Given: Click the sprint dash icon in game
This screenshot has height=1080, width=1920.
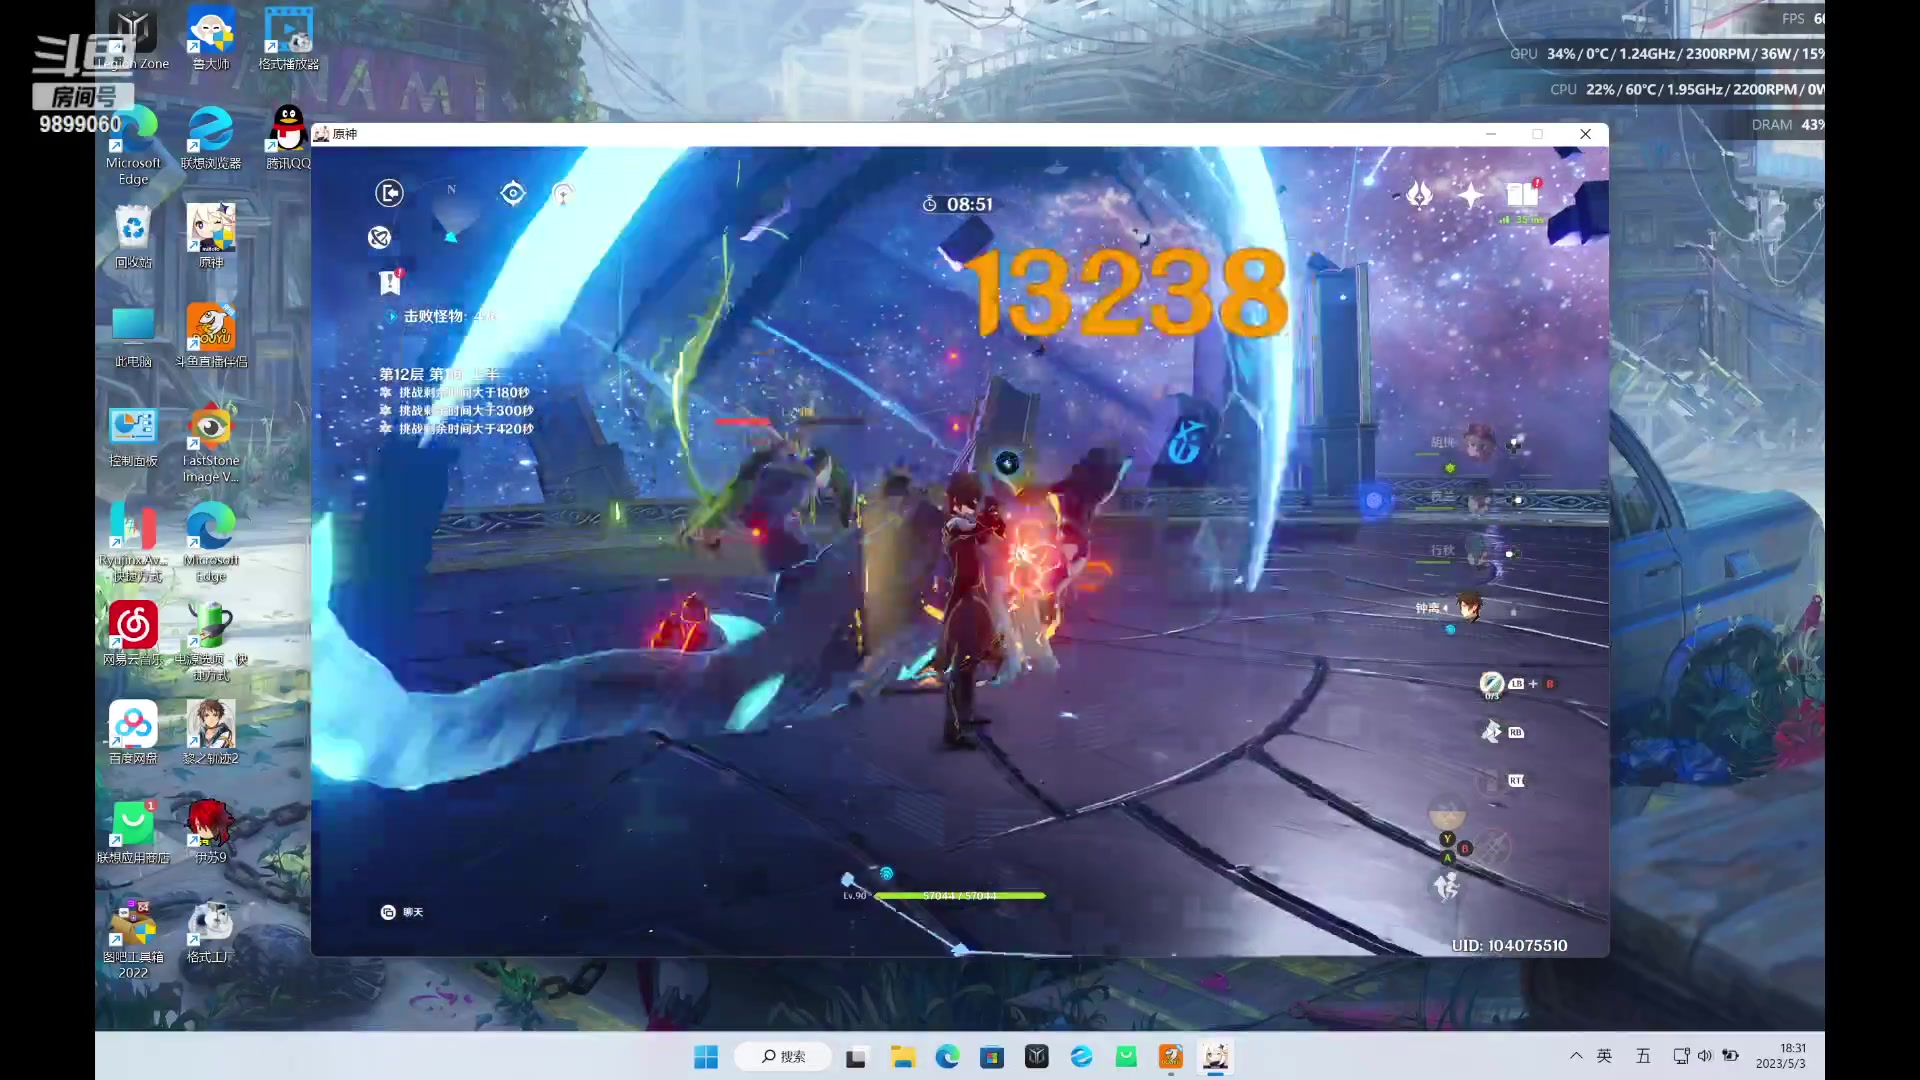Looking at the screenshot, I should 1446,887.
